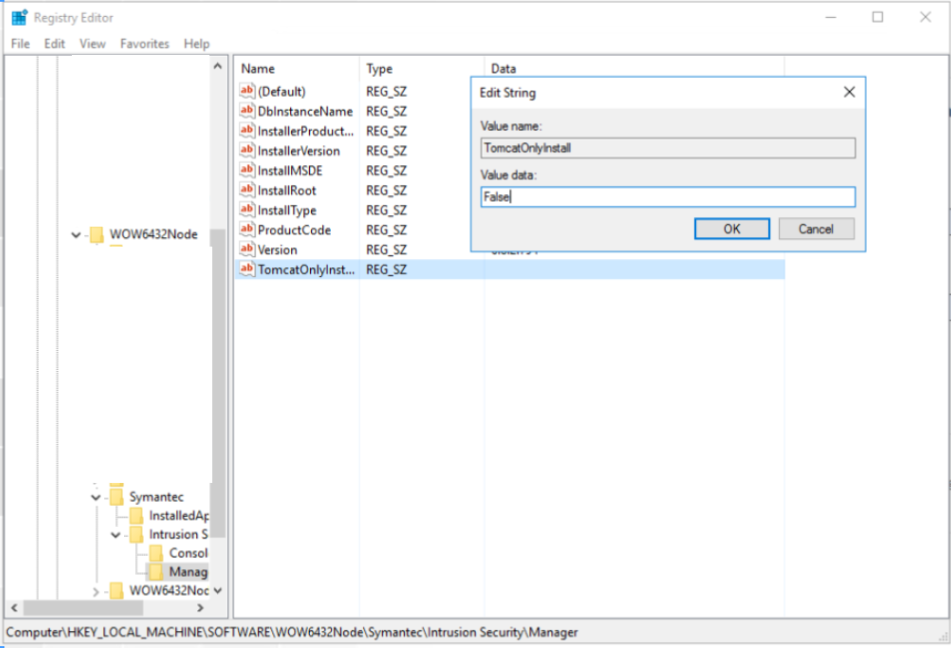Collapse the Intrusion S tree node

click(115, 535)
